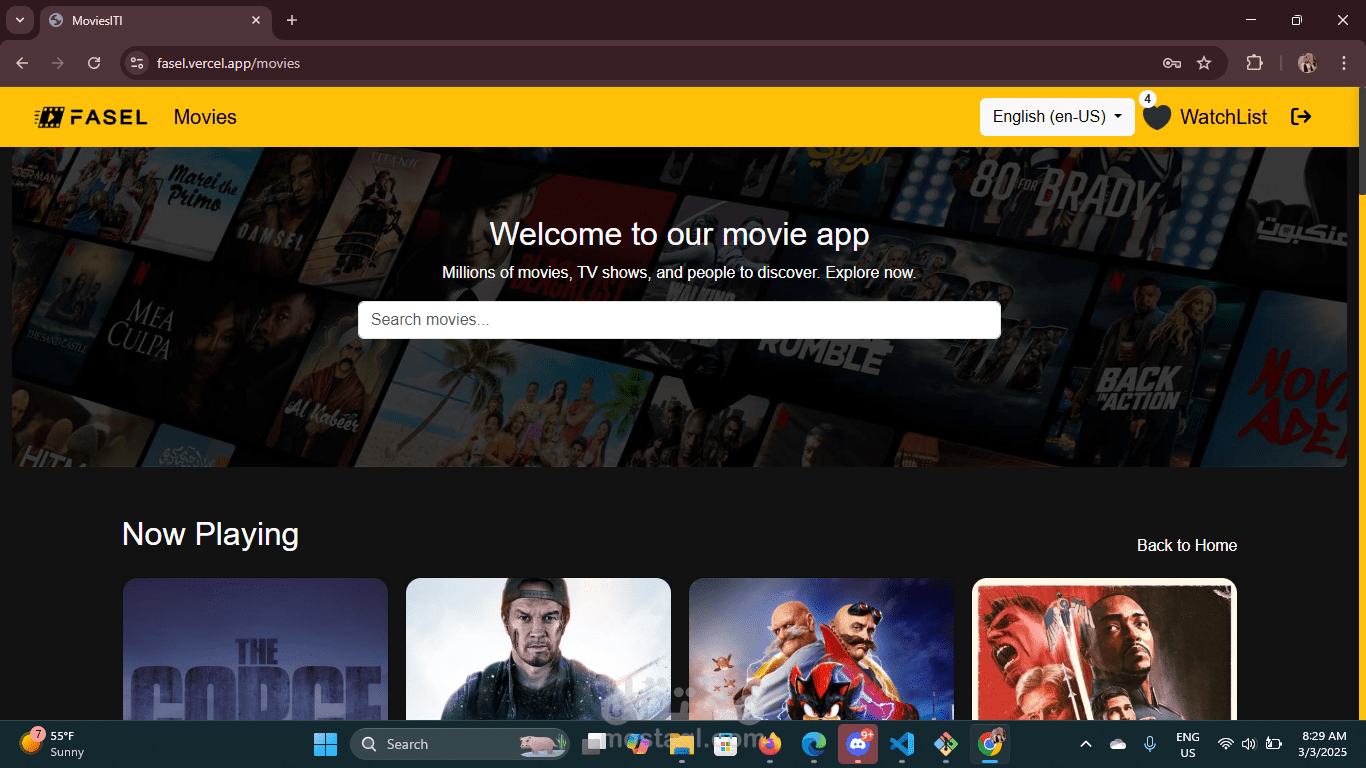
Task: Open the Chrome profile avatar
Action: (x=1307, y=63)
